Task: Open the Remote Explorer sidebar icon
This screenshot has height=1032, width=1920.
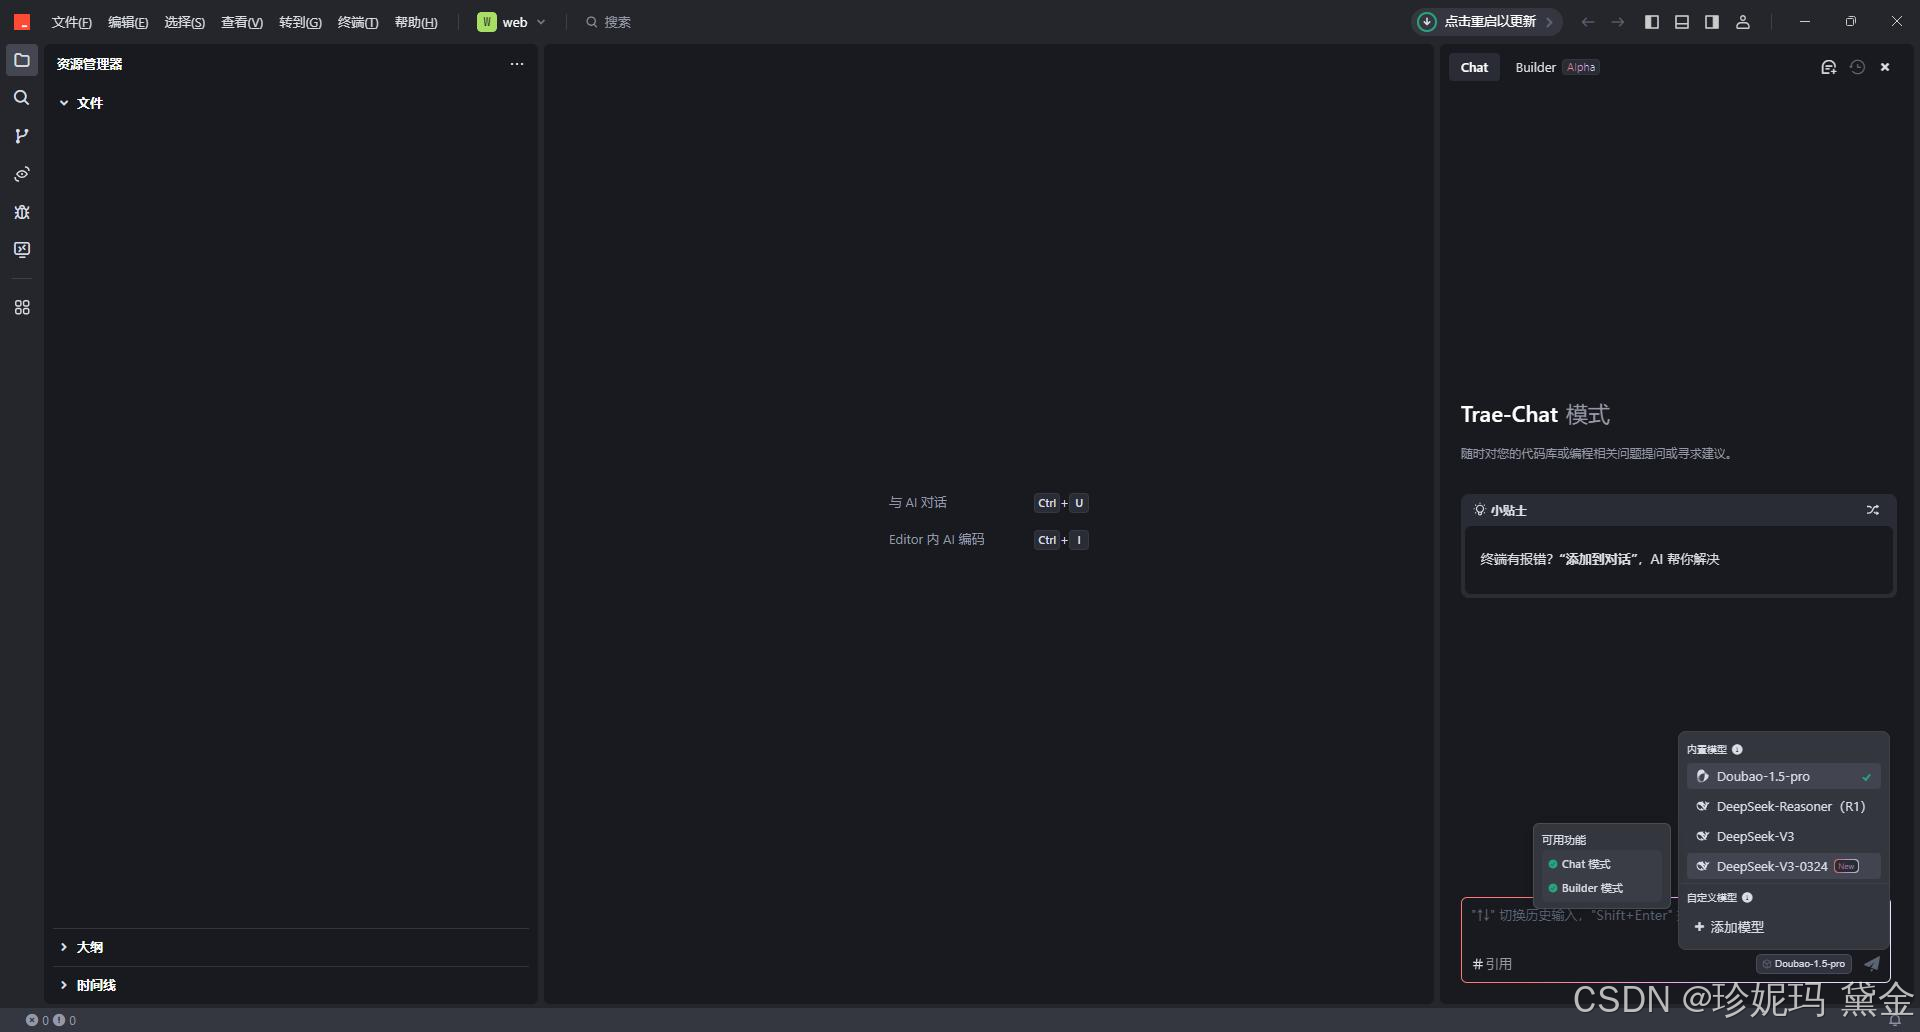Action: (x=22, y=250)
